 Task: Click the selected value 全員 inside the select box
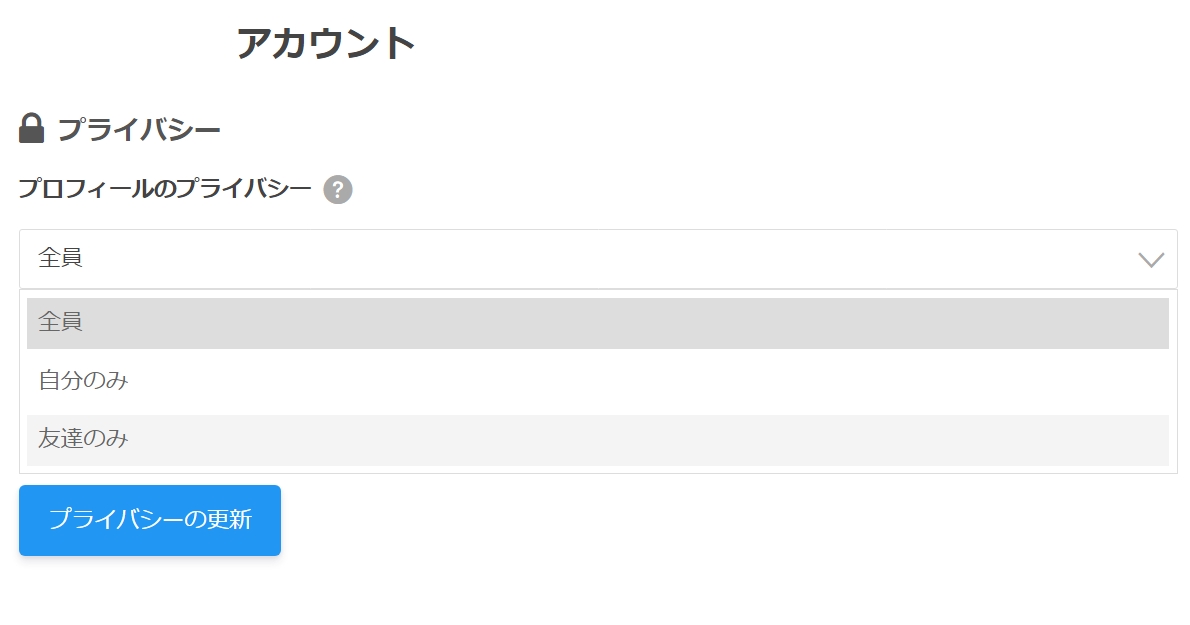click(60, 258)
